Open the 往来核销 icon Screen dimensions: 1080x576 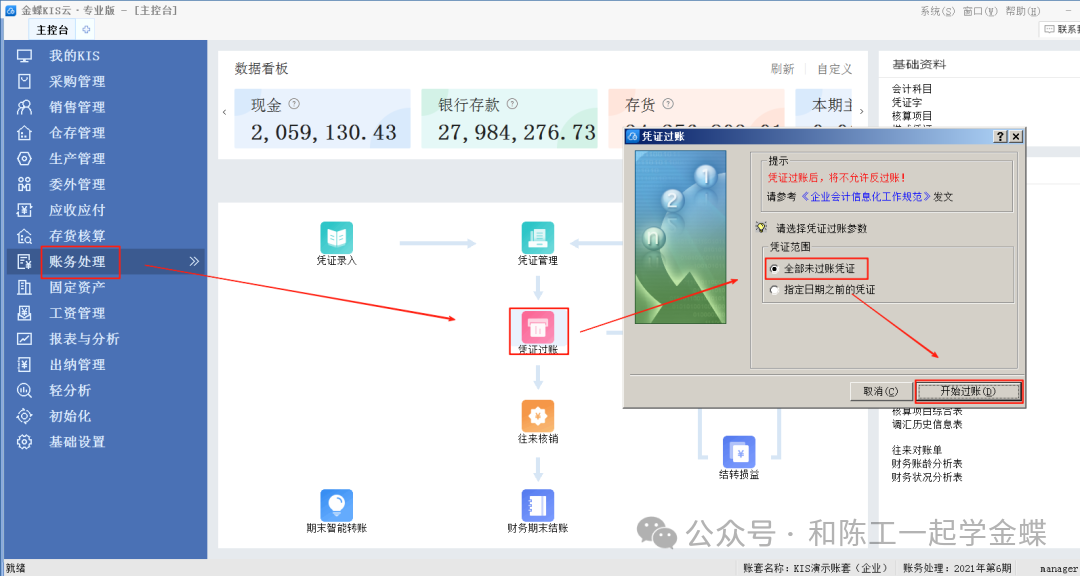coord(537,416)
